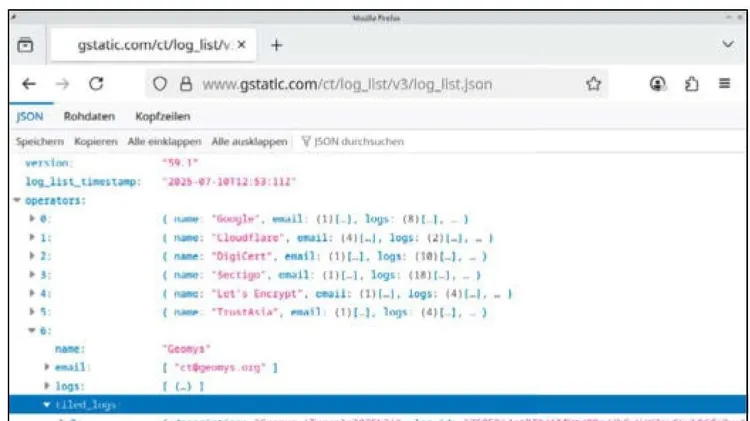Open Firefox View icon in tab bar
Screen dimensions: 750x421
tap(25, 45)
